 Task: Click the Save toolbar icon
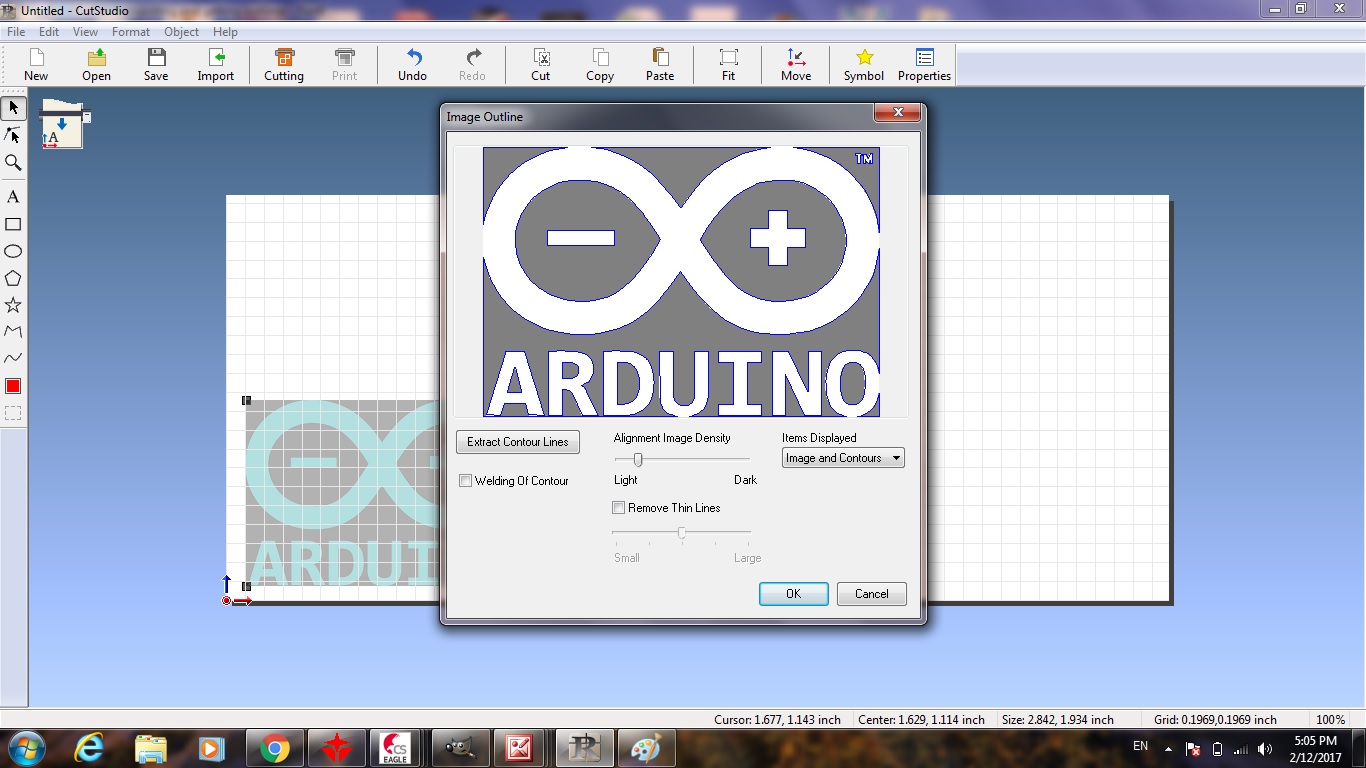coord(156,65)
